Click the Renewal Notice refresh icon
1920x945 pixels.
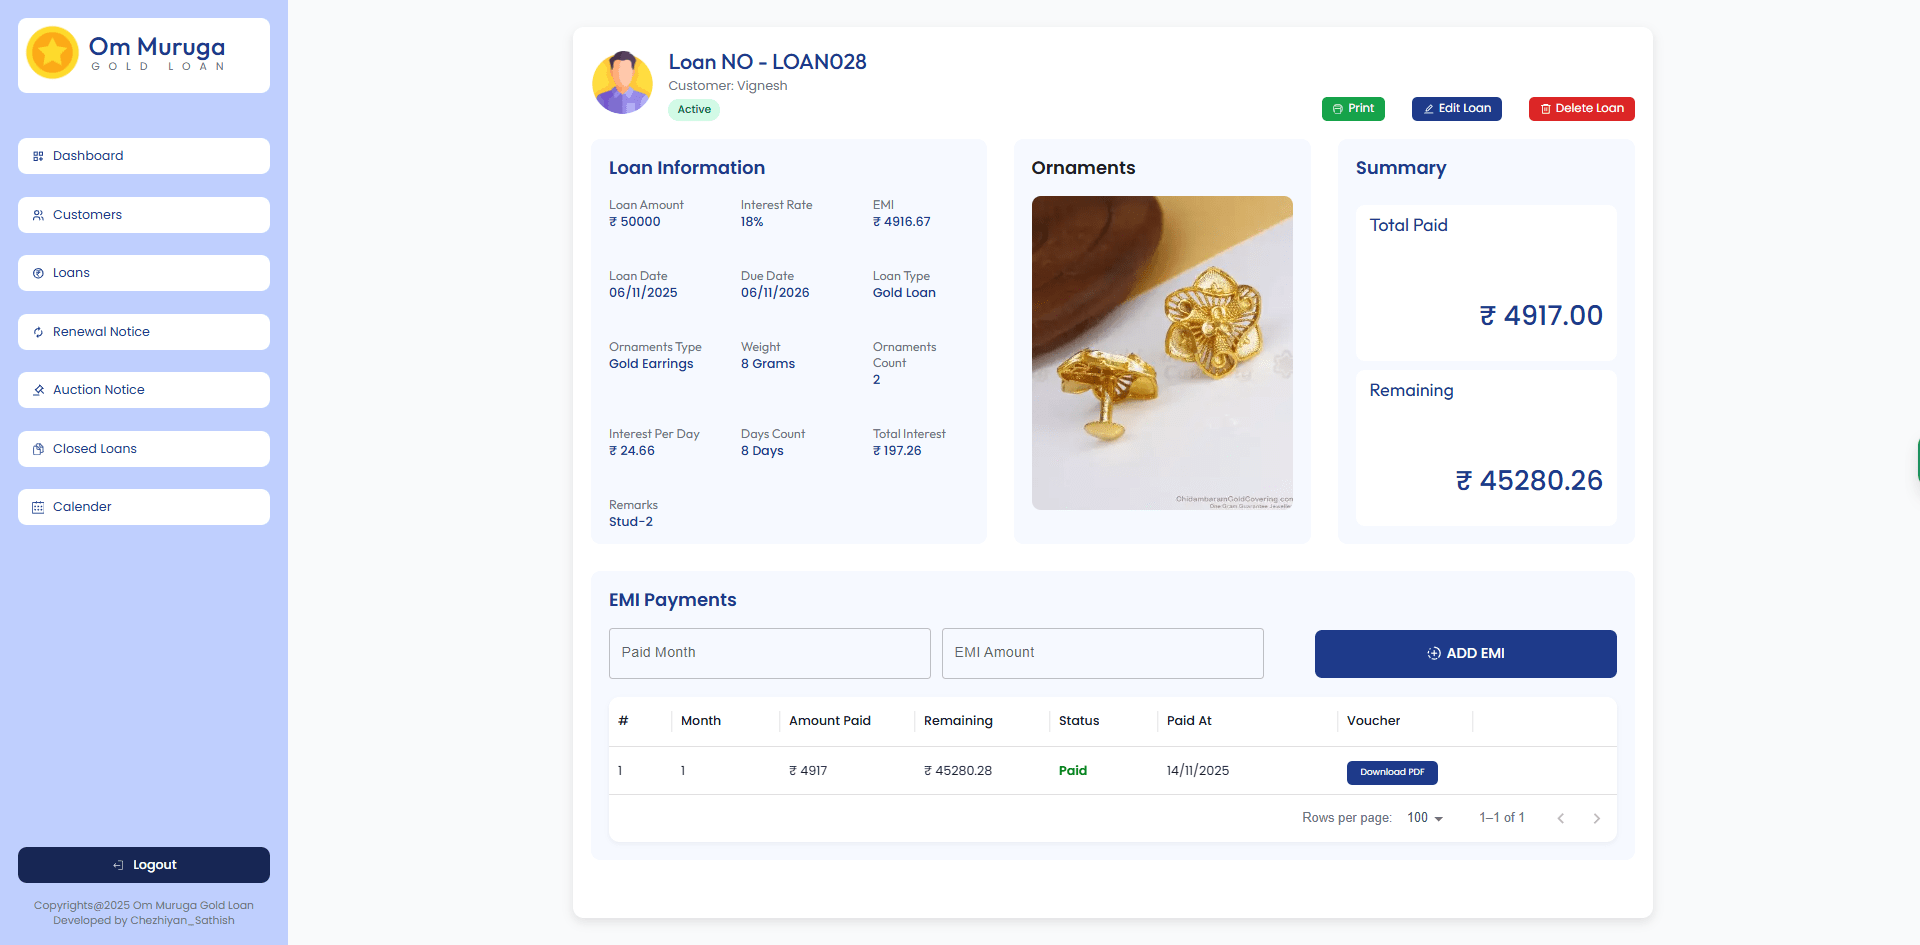(x=38, y=332)
